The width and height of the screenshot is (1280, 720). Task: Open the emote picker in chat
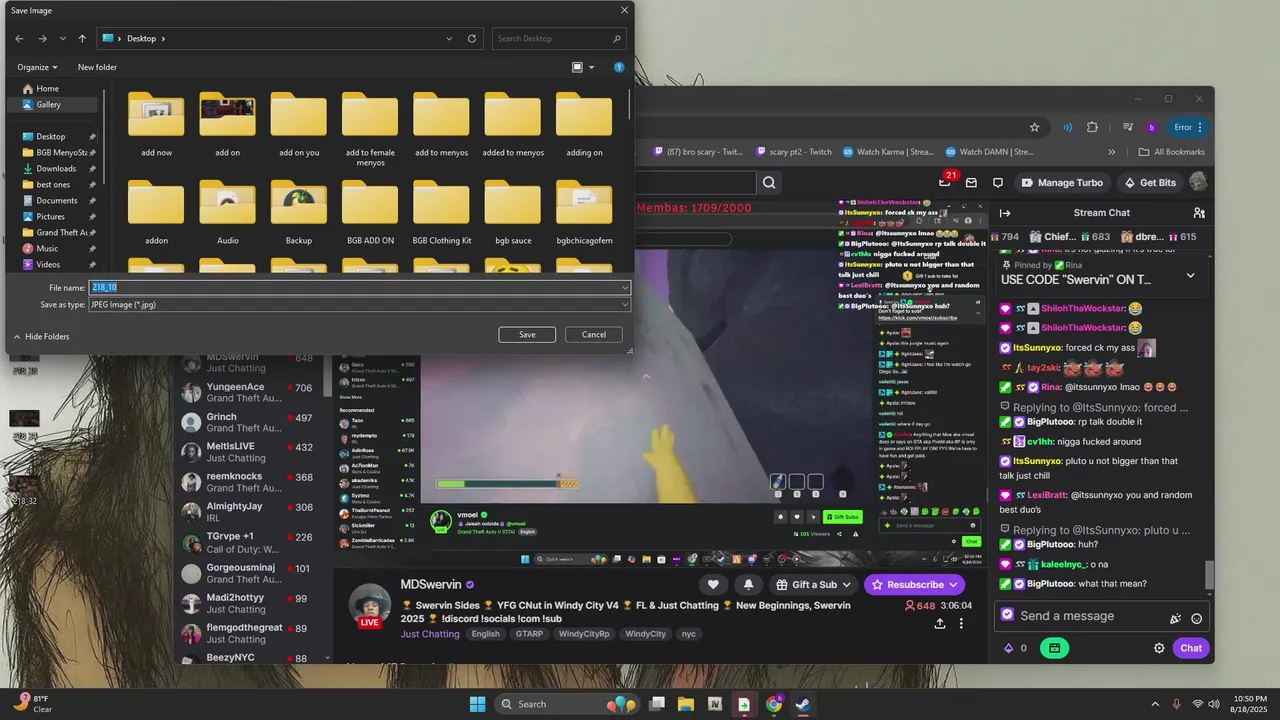pyautogui.click(x=1197, y=619)
